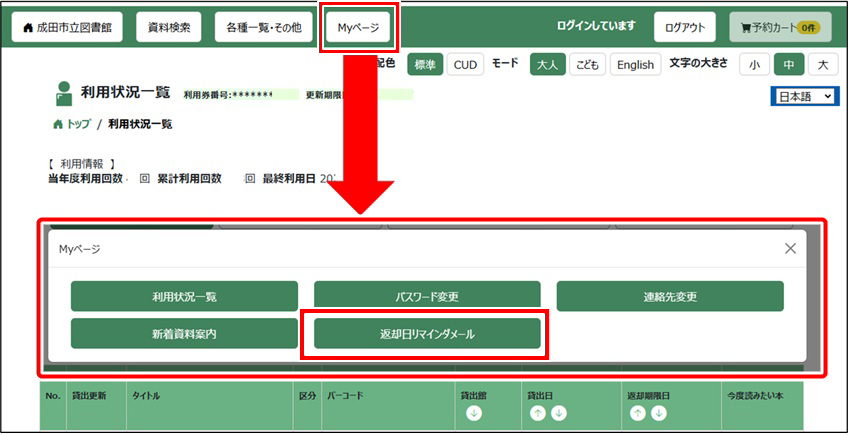The width and height of the screenshot is (851, 435).
Task: Click the user profile icon beside 利用状況一覧
Action: (64, 93)
